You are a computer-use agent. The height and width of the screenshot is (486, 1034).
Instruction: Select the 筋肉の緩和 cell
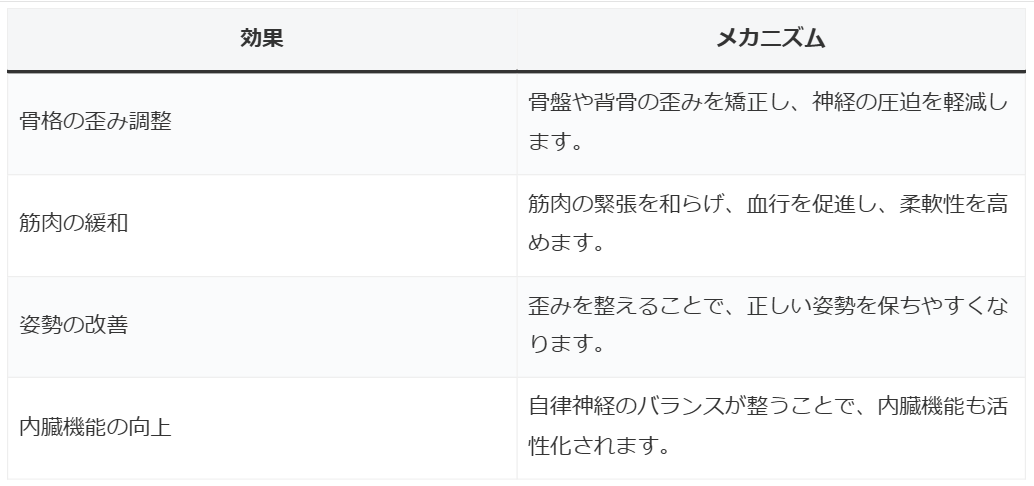pos(262,225)
